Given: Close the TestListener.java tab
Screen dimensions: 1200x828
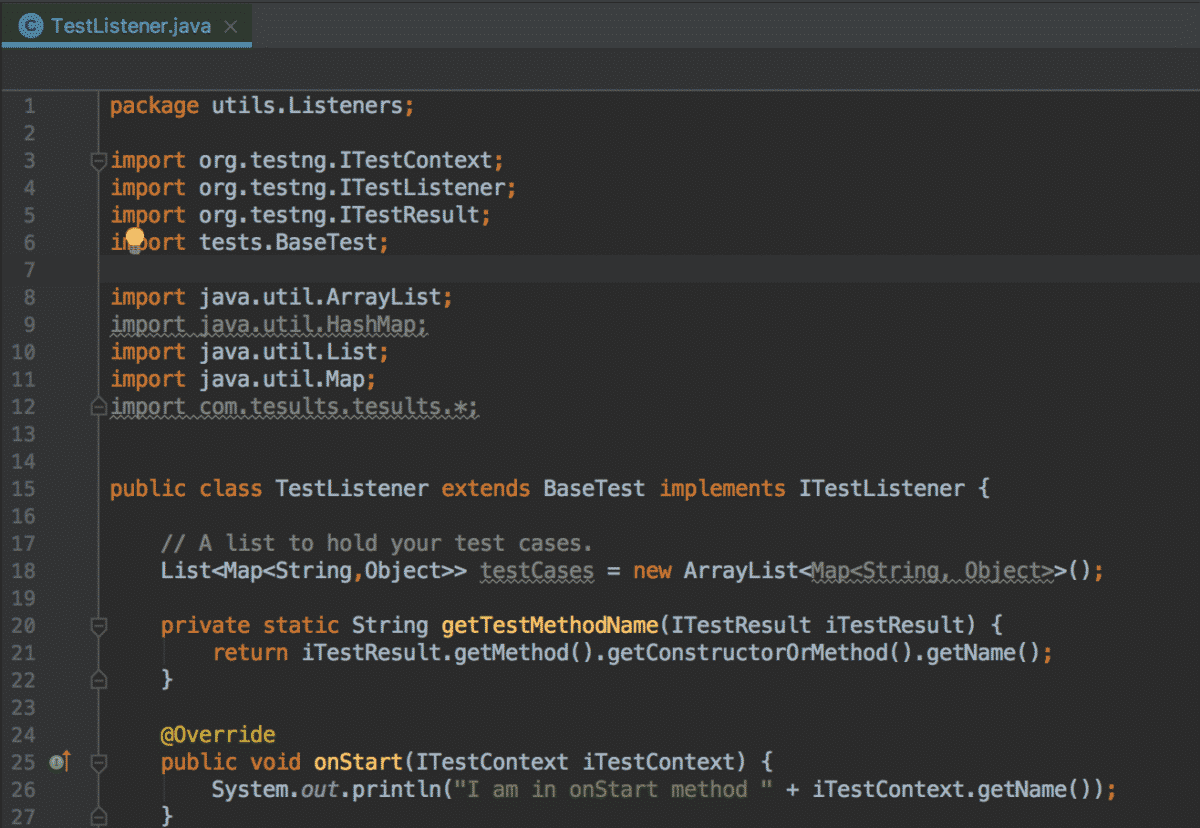Looking at the screenshot, I should [231, 26].
